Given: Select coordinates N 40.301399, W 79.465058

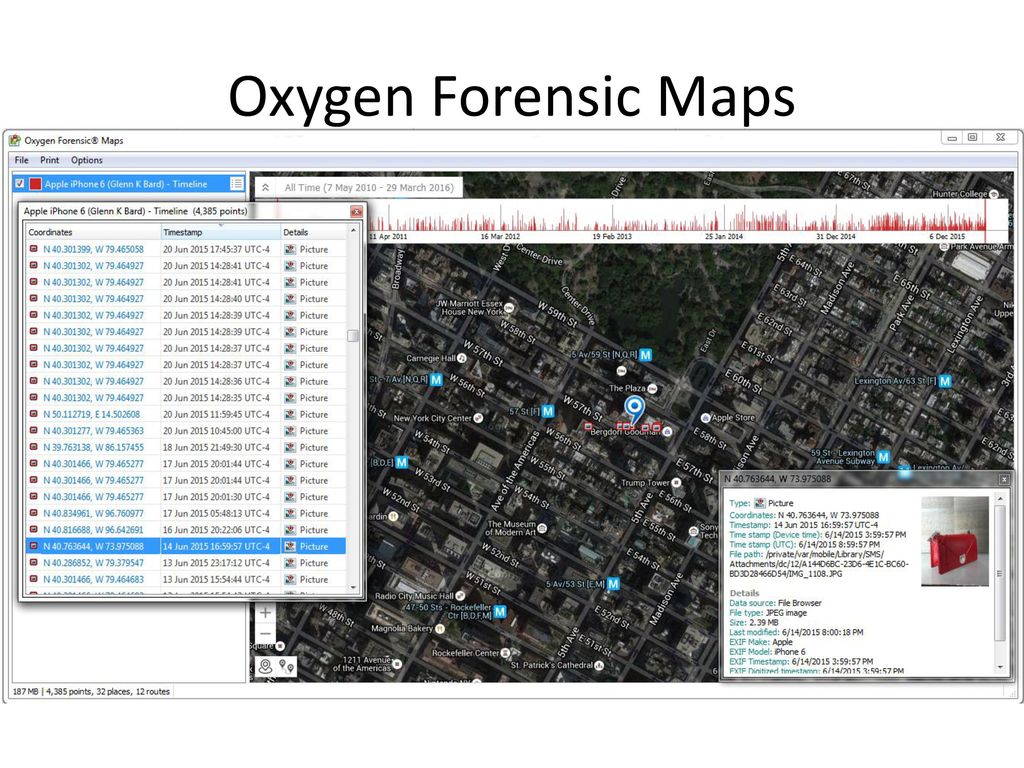Looking at the screenshot, I should pos(93,249).
